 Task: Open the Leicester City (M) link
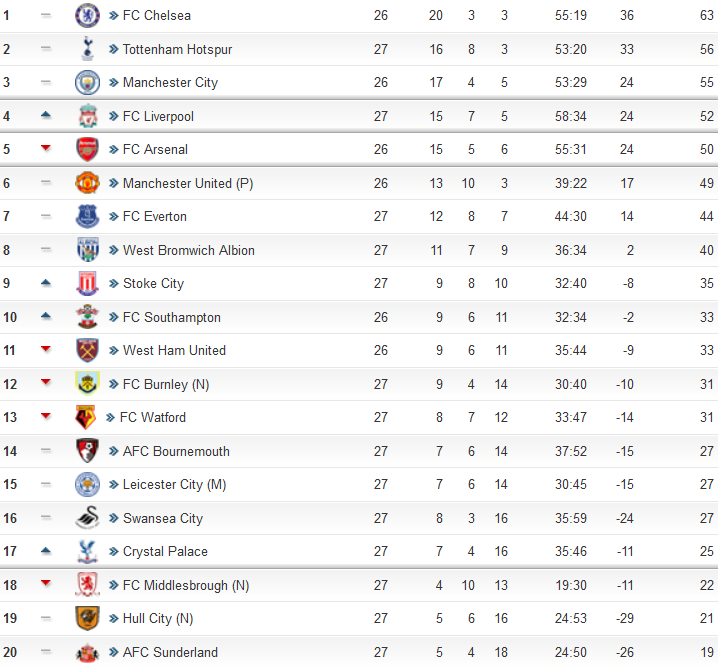[174, 485]
